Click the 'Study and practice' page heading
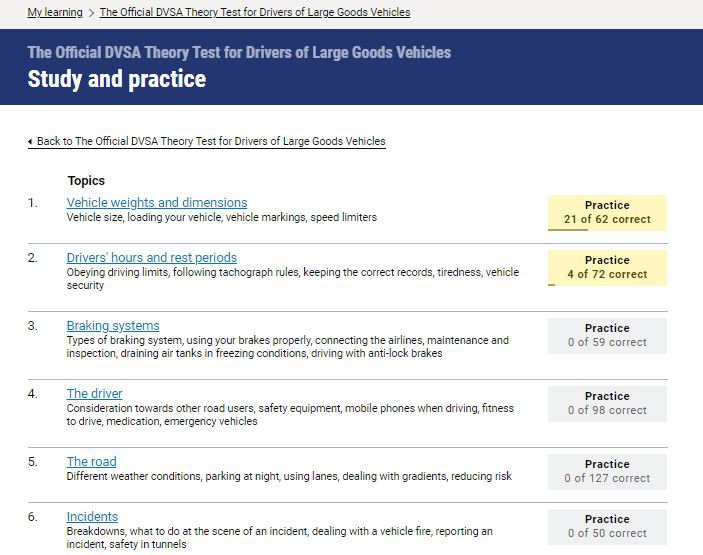This screenshot has width=703, height=555. [x=117, y=79]
